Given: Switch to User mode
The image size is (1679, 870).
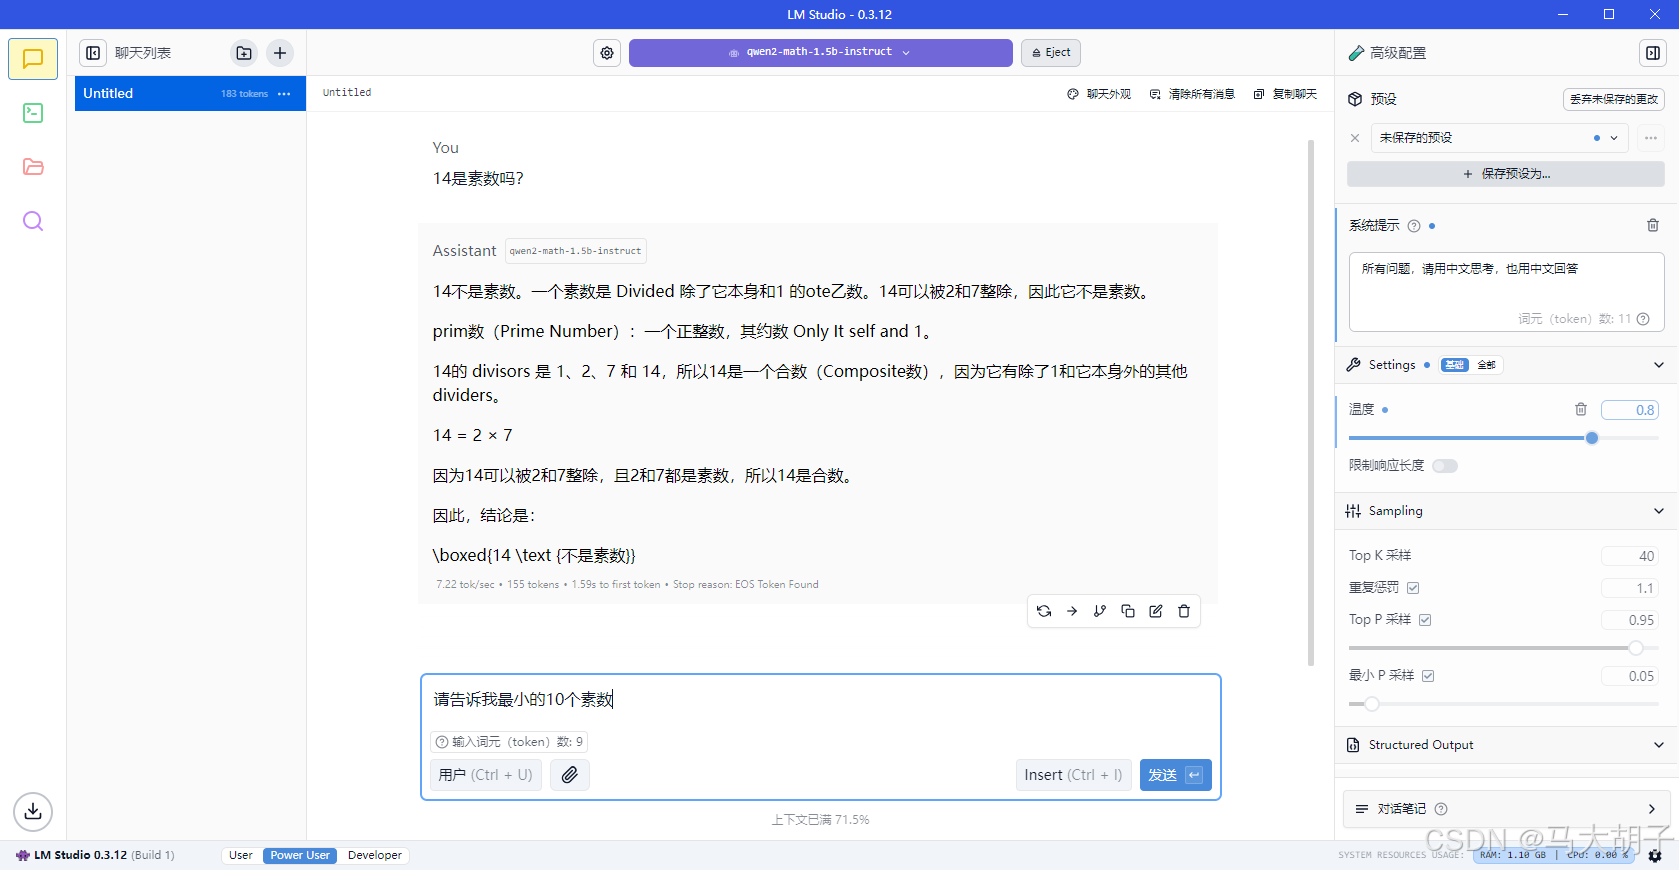Looking at the screenshot, I should 241,856.
